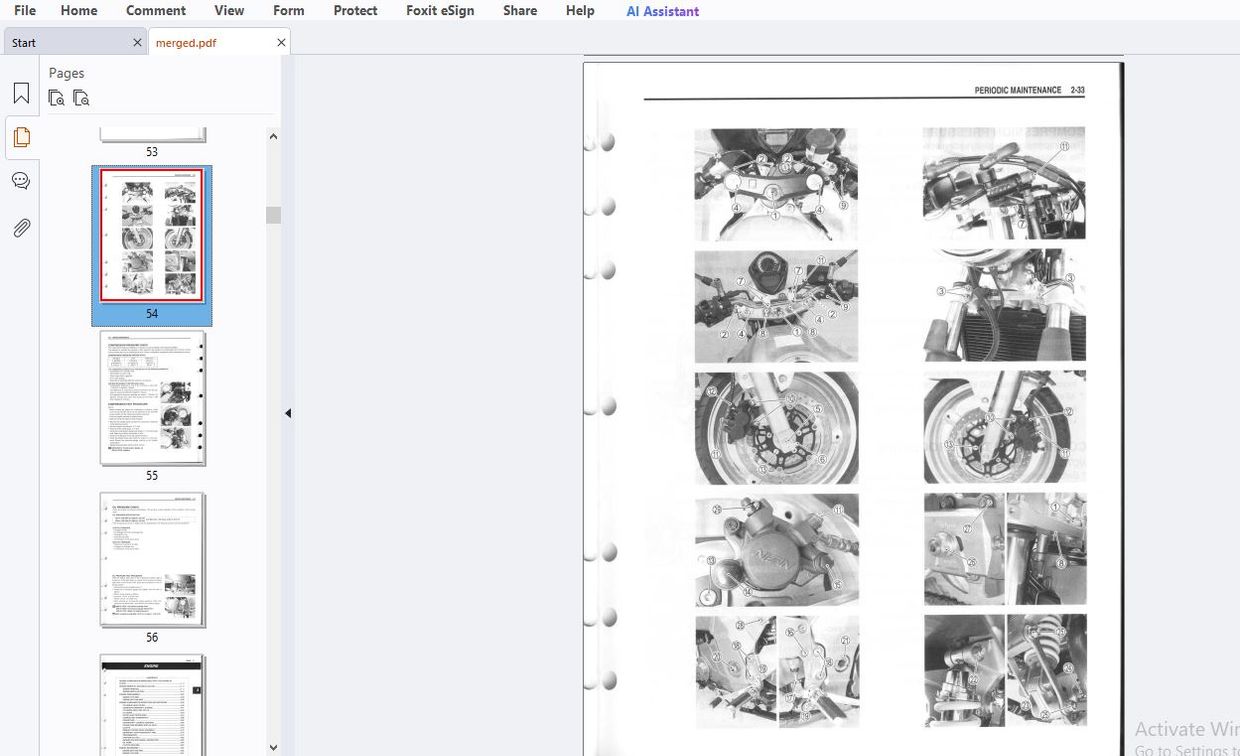Open the AI Assistant
Viewport: 1240px width, 756px height.
(x=661, y=11)
